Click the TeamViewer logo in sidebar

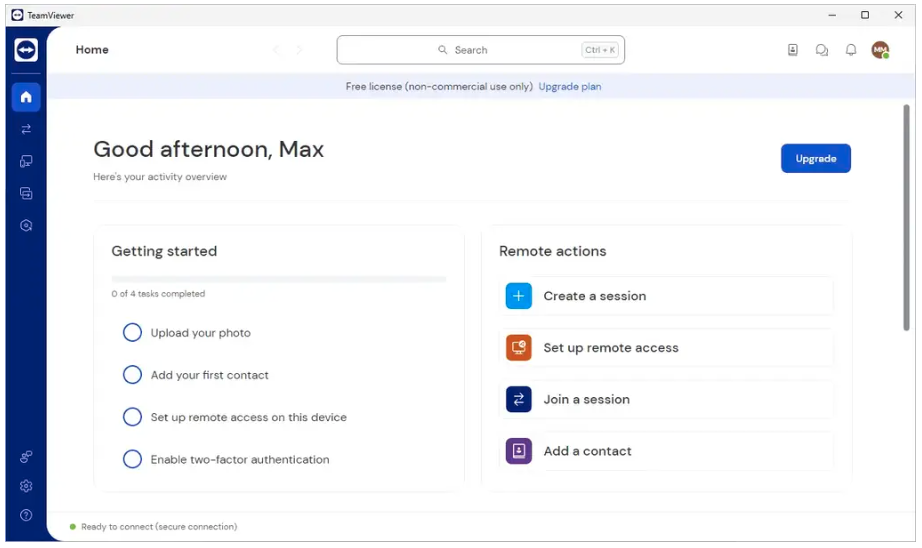click(26, 50)
